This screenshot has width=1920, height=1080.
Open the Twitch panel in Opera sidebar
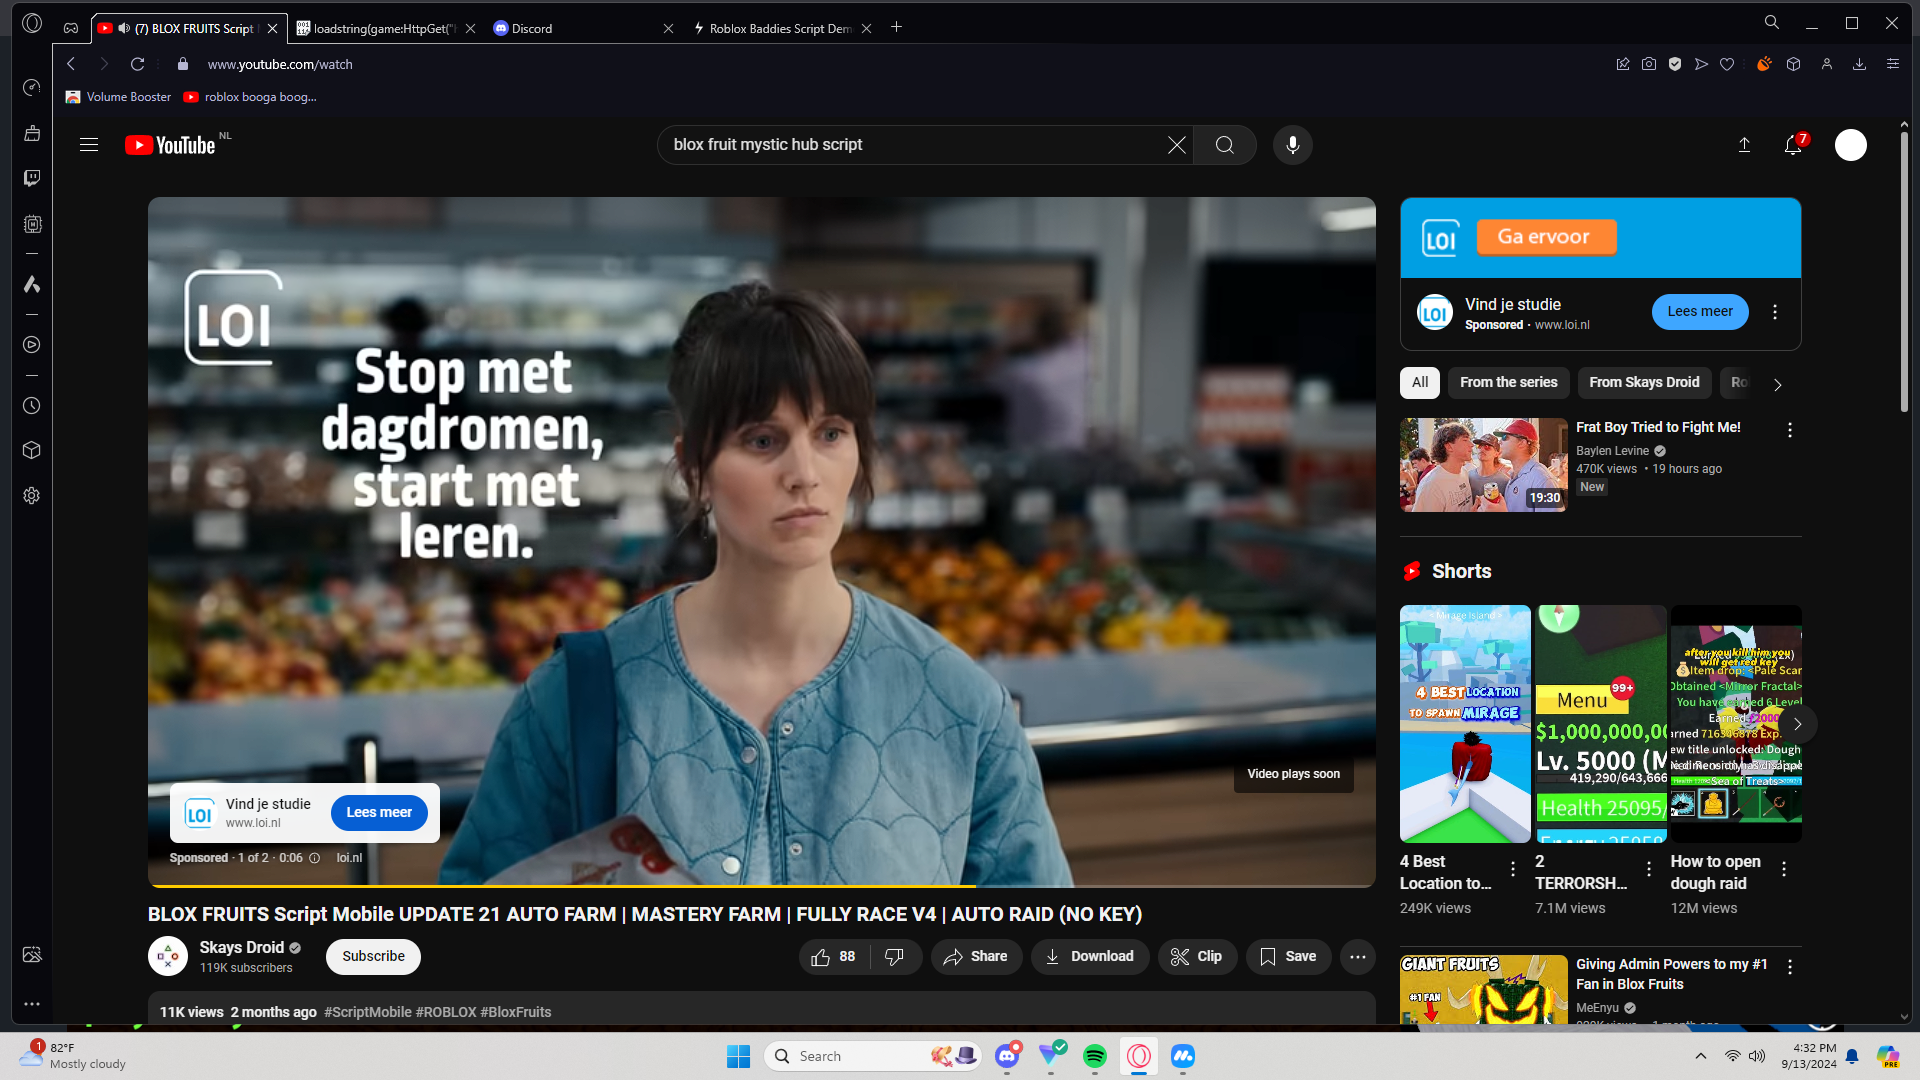click(x=32, y=178)
